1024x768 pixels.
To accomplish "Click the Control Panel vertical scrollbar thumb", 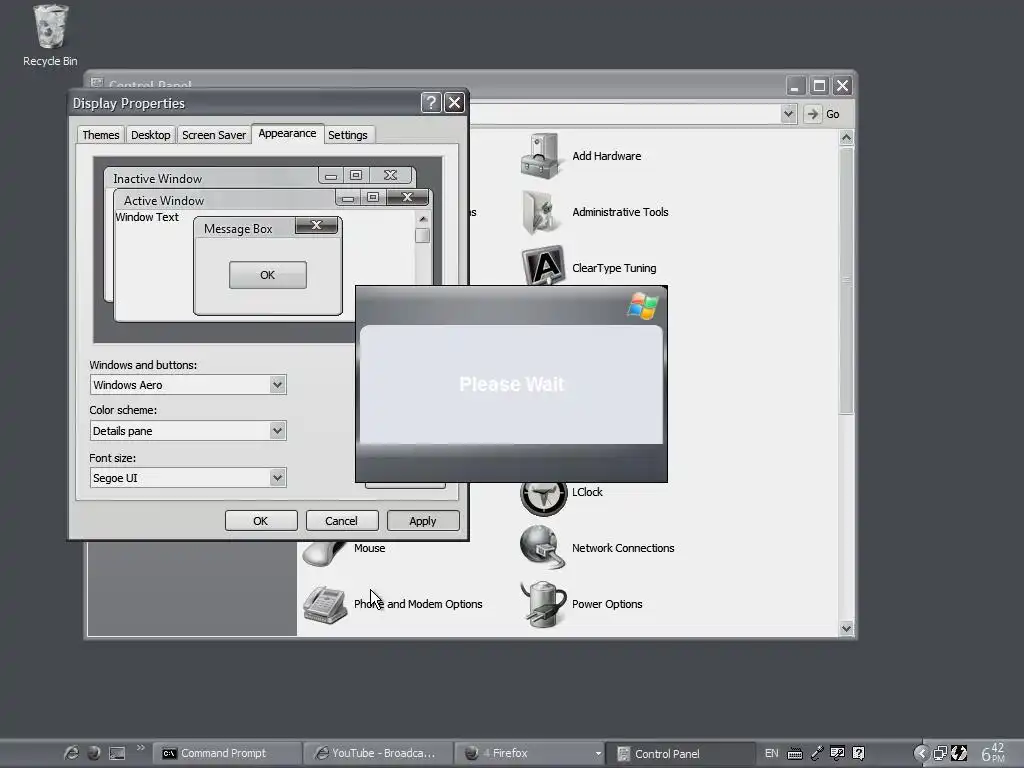I will click(x=846, y=281).
